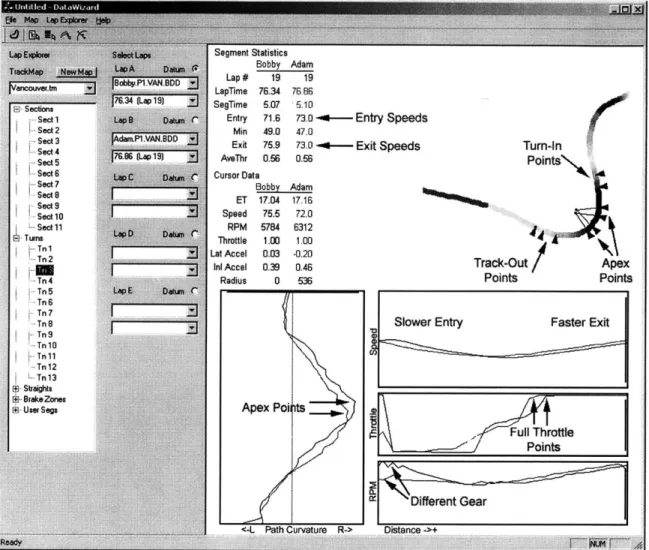Click the Bobby SegTime value 5.07

(272, 105)
